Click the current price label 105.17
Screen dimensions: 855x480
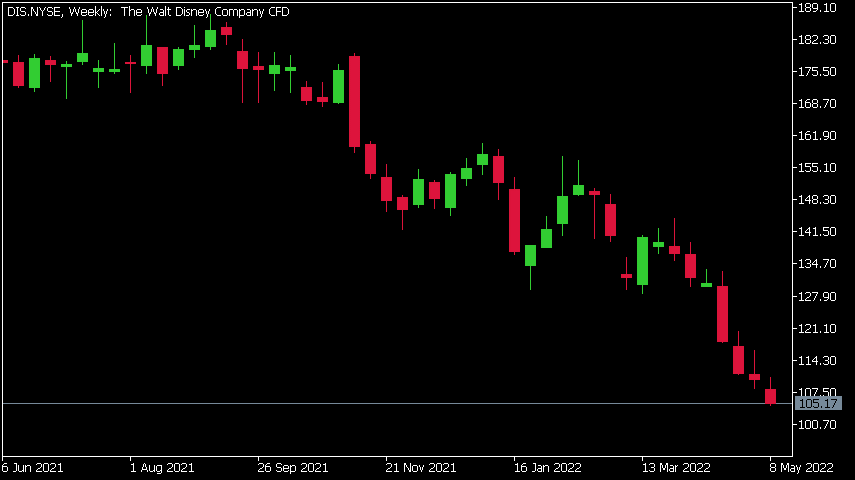click(818, 404)
